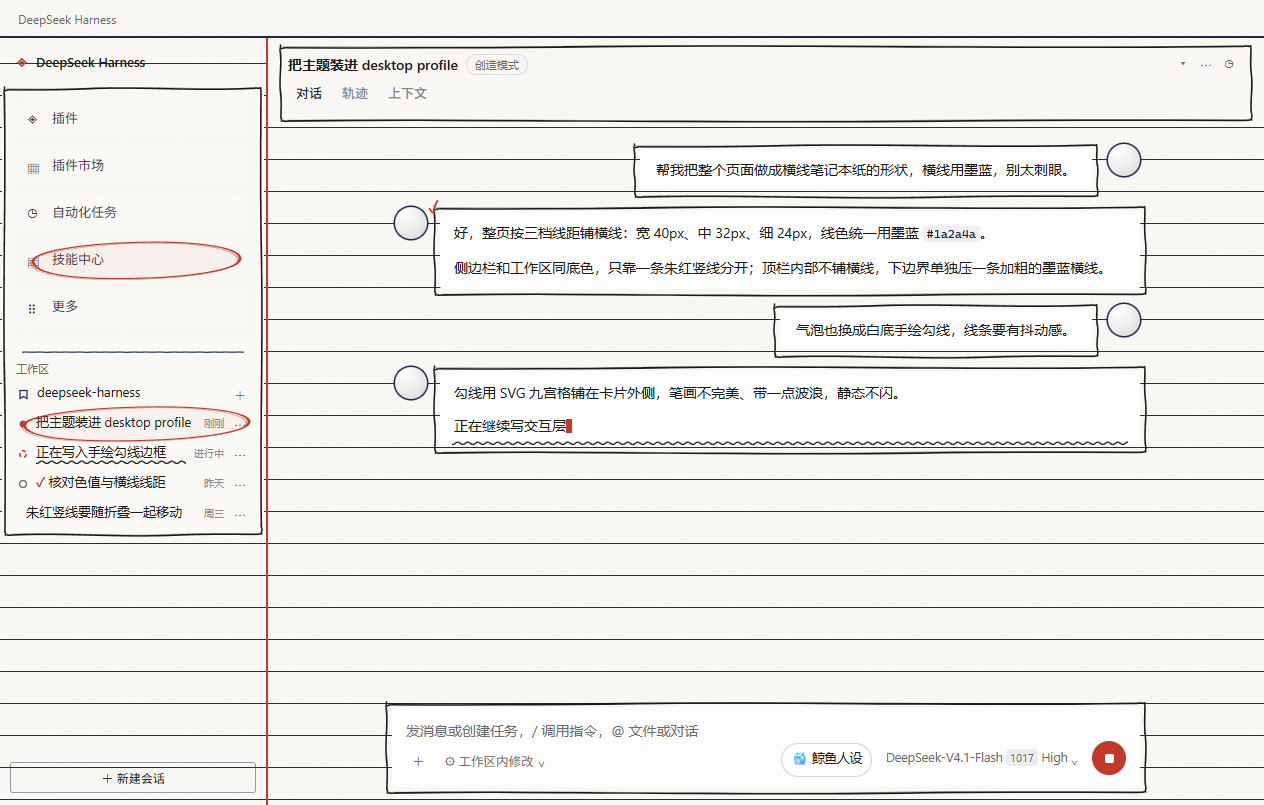Screen dimensions: 1264x805
Task: Open the 正在写入手绘勾线边框 session
Action: (132, 453)
